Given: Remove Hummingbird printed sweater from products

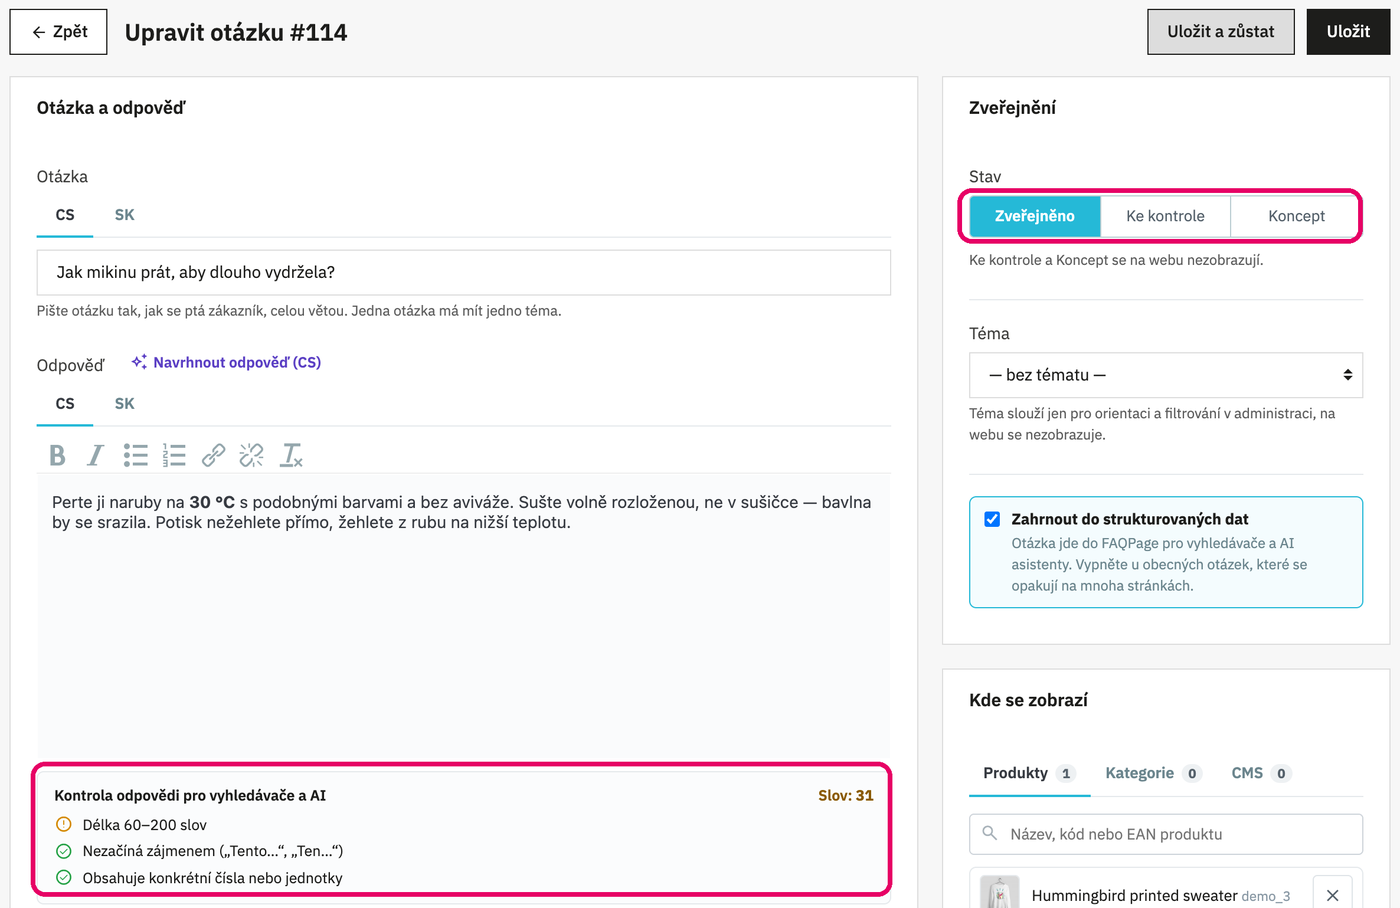Looking at the screenshot, I should point(1332,895).
